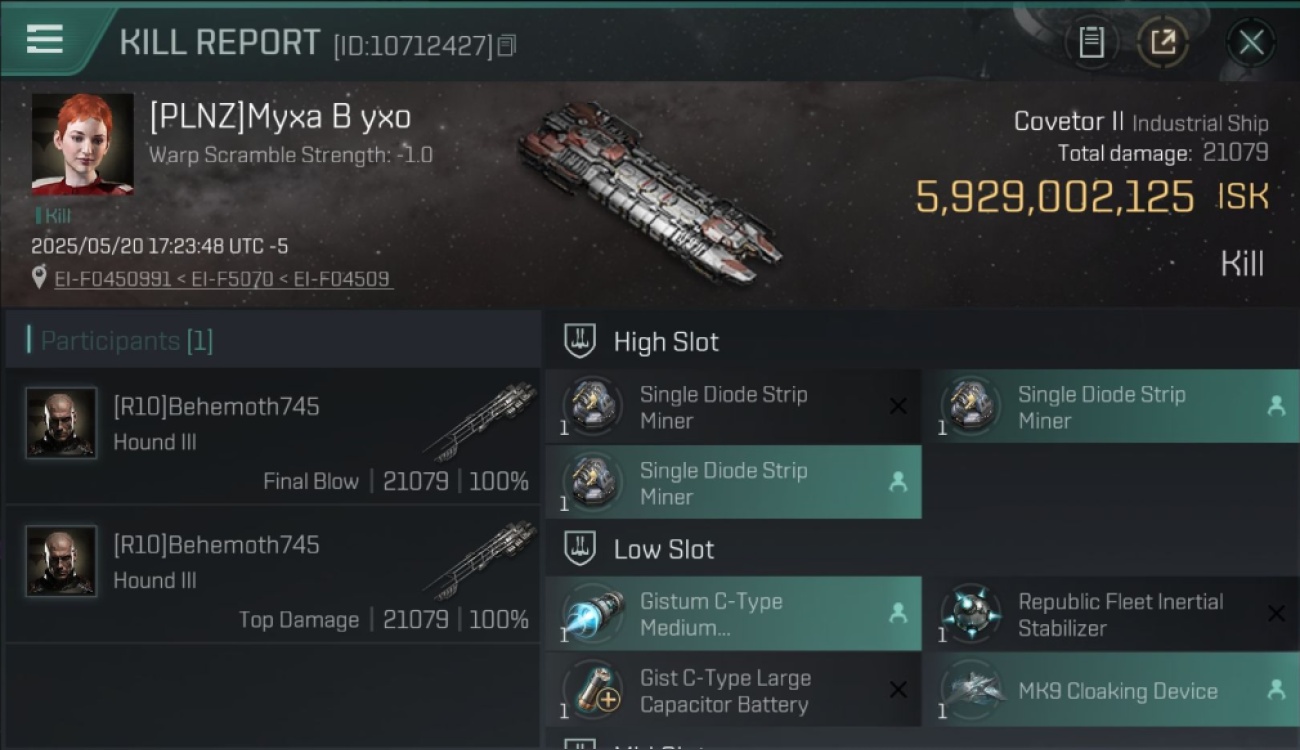Screen dimensions: 1300x750
Task: Select the MK9 Cloaking Device item
Action: (1111, 691)
